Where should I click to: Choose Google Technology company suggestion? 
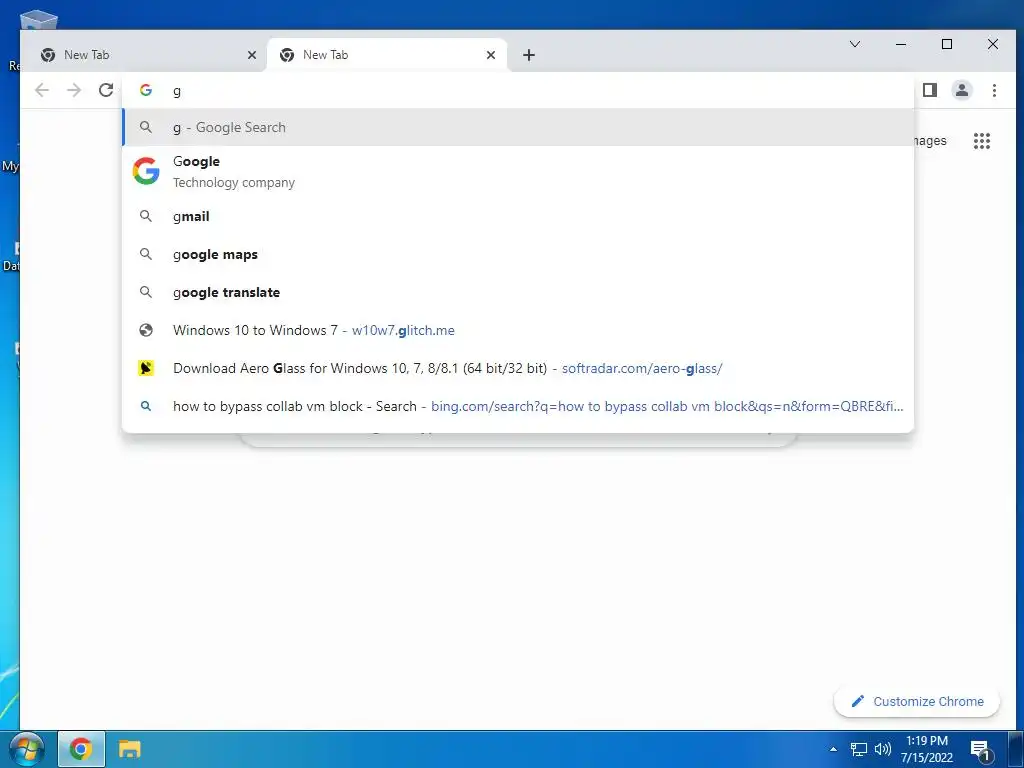point(518,171)
